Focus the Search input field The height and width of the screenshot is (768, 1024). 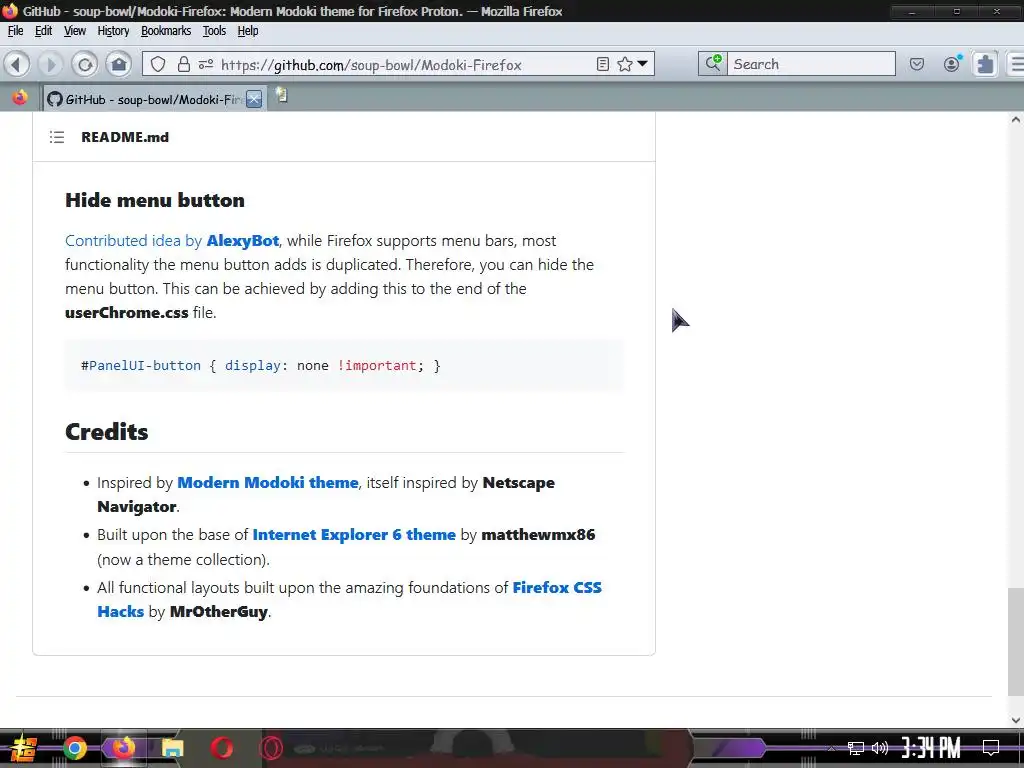pyautogui.click(x=811, y=63)
